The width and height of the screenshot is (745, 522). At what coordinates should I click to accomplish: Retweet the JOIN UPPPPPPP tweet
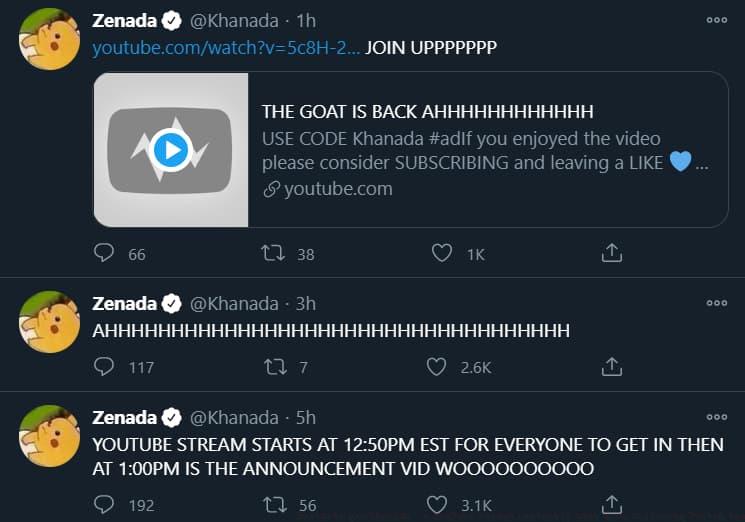pyautogui.click(x=273, y=253)
